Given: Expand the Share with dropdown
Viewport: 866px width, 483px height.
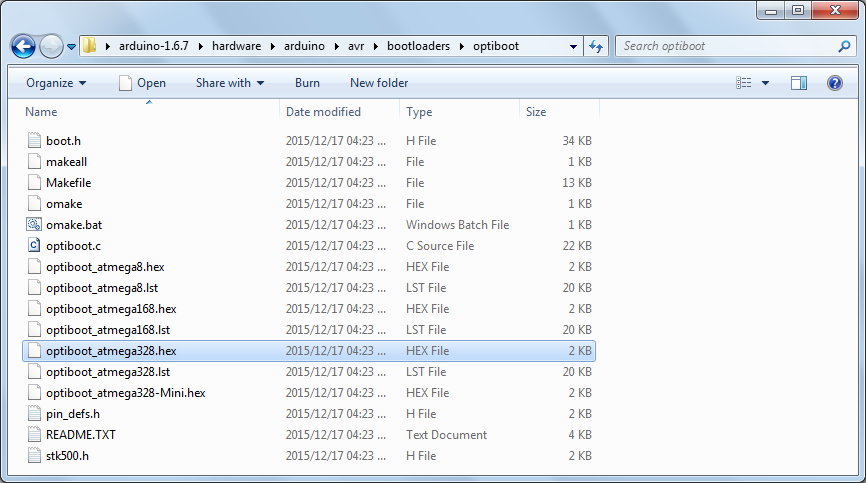Looking at the screenshot, I should [x=229, y=83].
